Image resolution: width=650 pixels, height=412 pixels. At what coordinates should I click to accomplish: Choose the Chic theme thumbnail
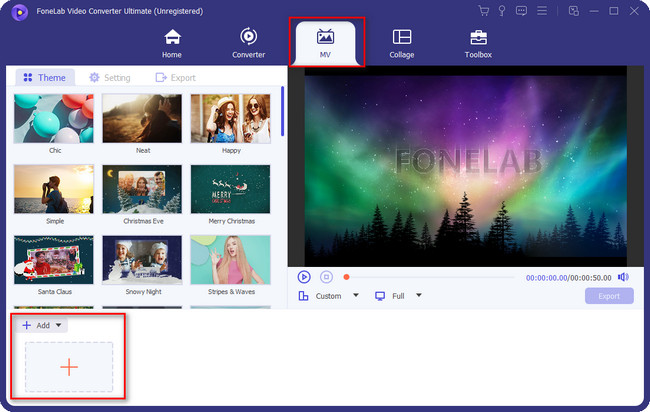(54, 119)
